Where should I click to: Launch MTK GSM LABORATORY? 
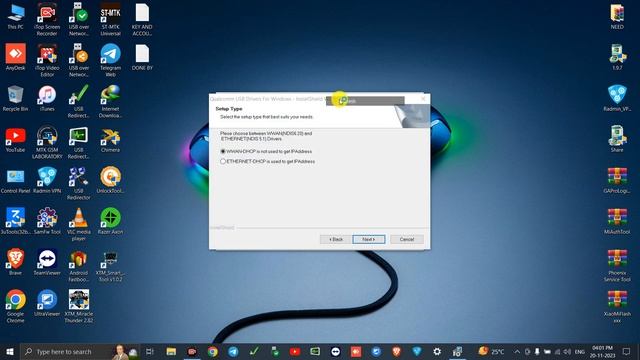click(x=47, y=142)
